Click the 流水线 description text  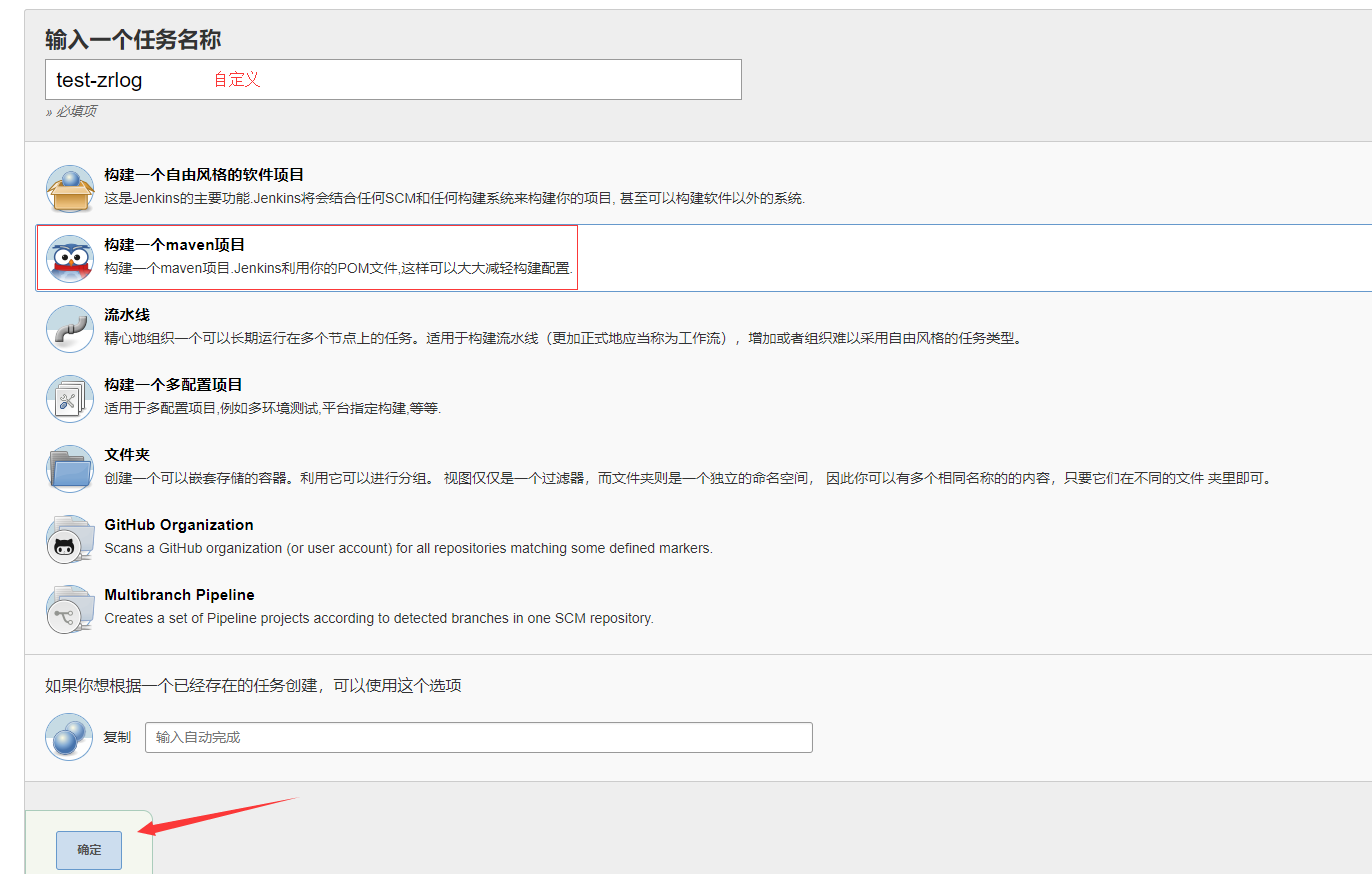pos(564,338)
